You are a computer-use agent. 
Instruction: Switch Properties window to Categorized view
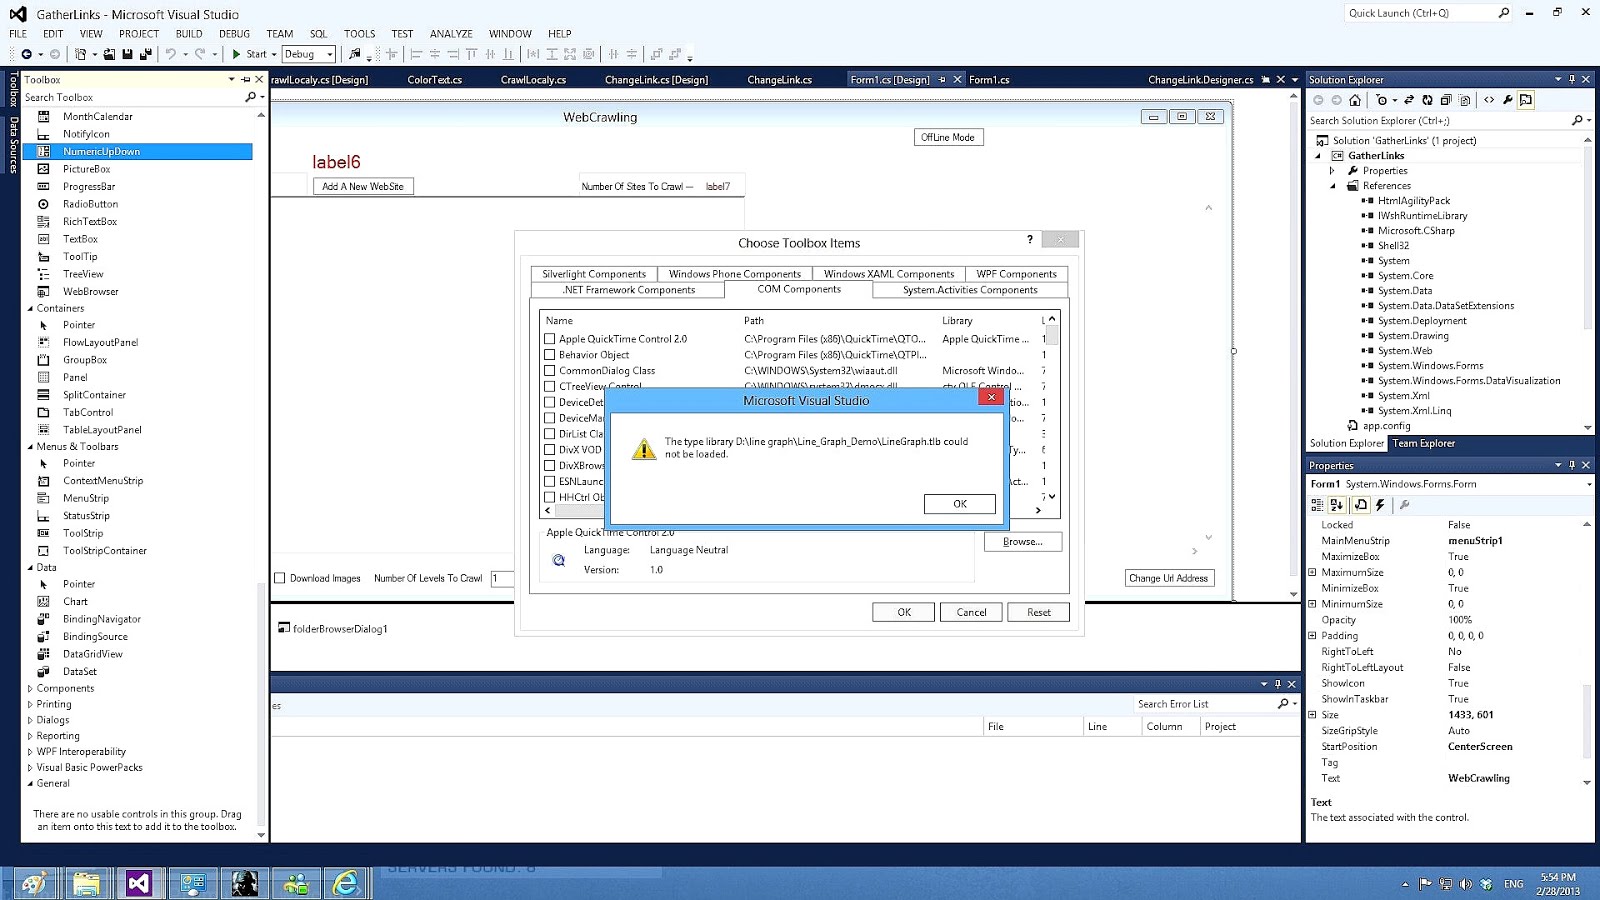1318,505
